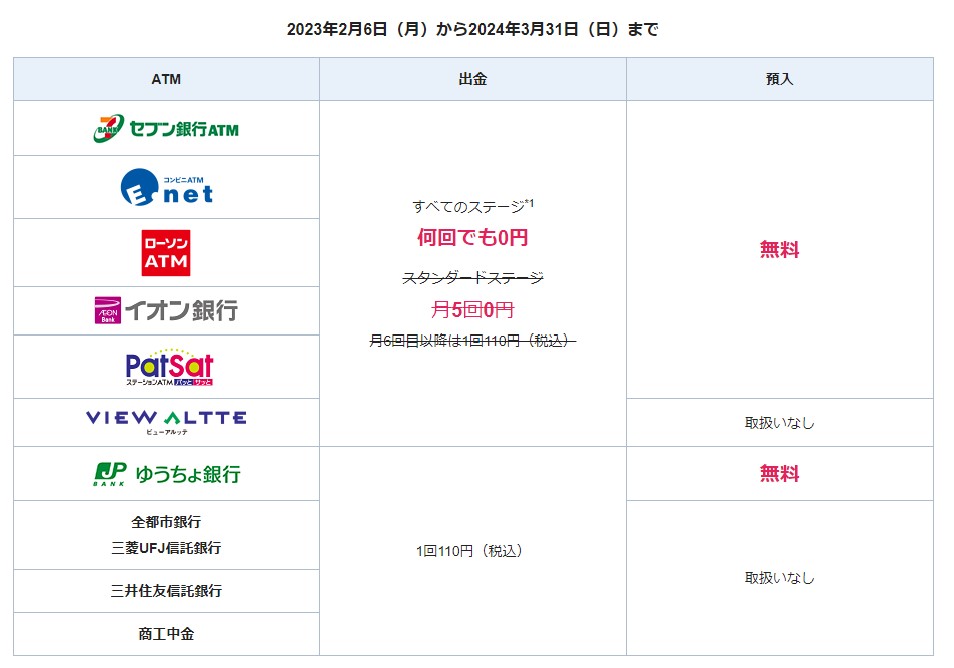The height and width of the screenshot is (668, 954).
Task: Click the 預入 column header
Action: 779,79
